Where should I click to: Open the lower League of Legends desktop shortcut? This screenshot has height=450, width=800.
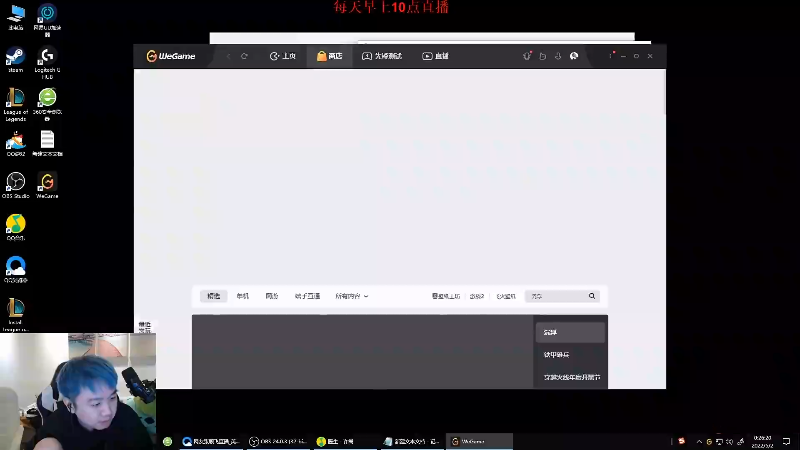click(x=15, y=315)
